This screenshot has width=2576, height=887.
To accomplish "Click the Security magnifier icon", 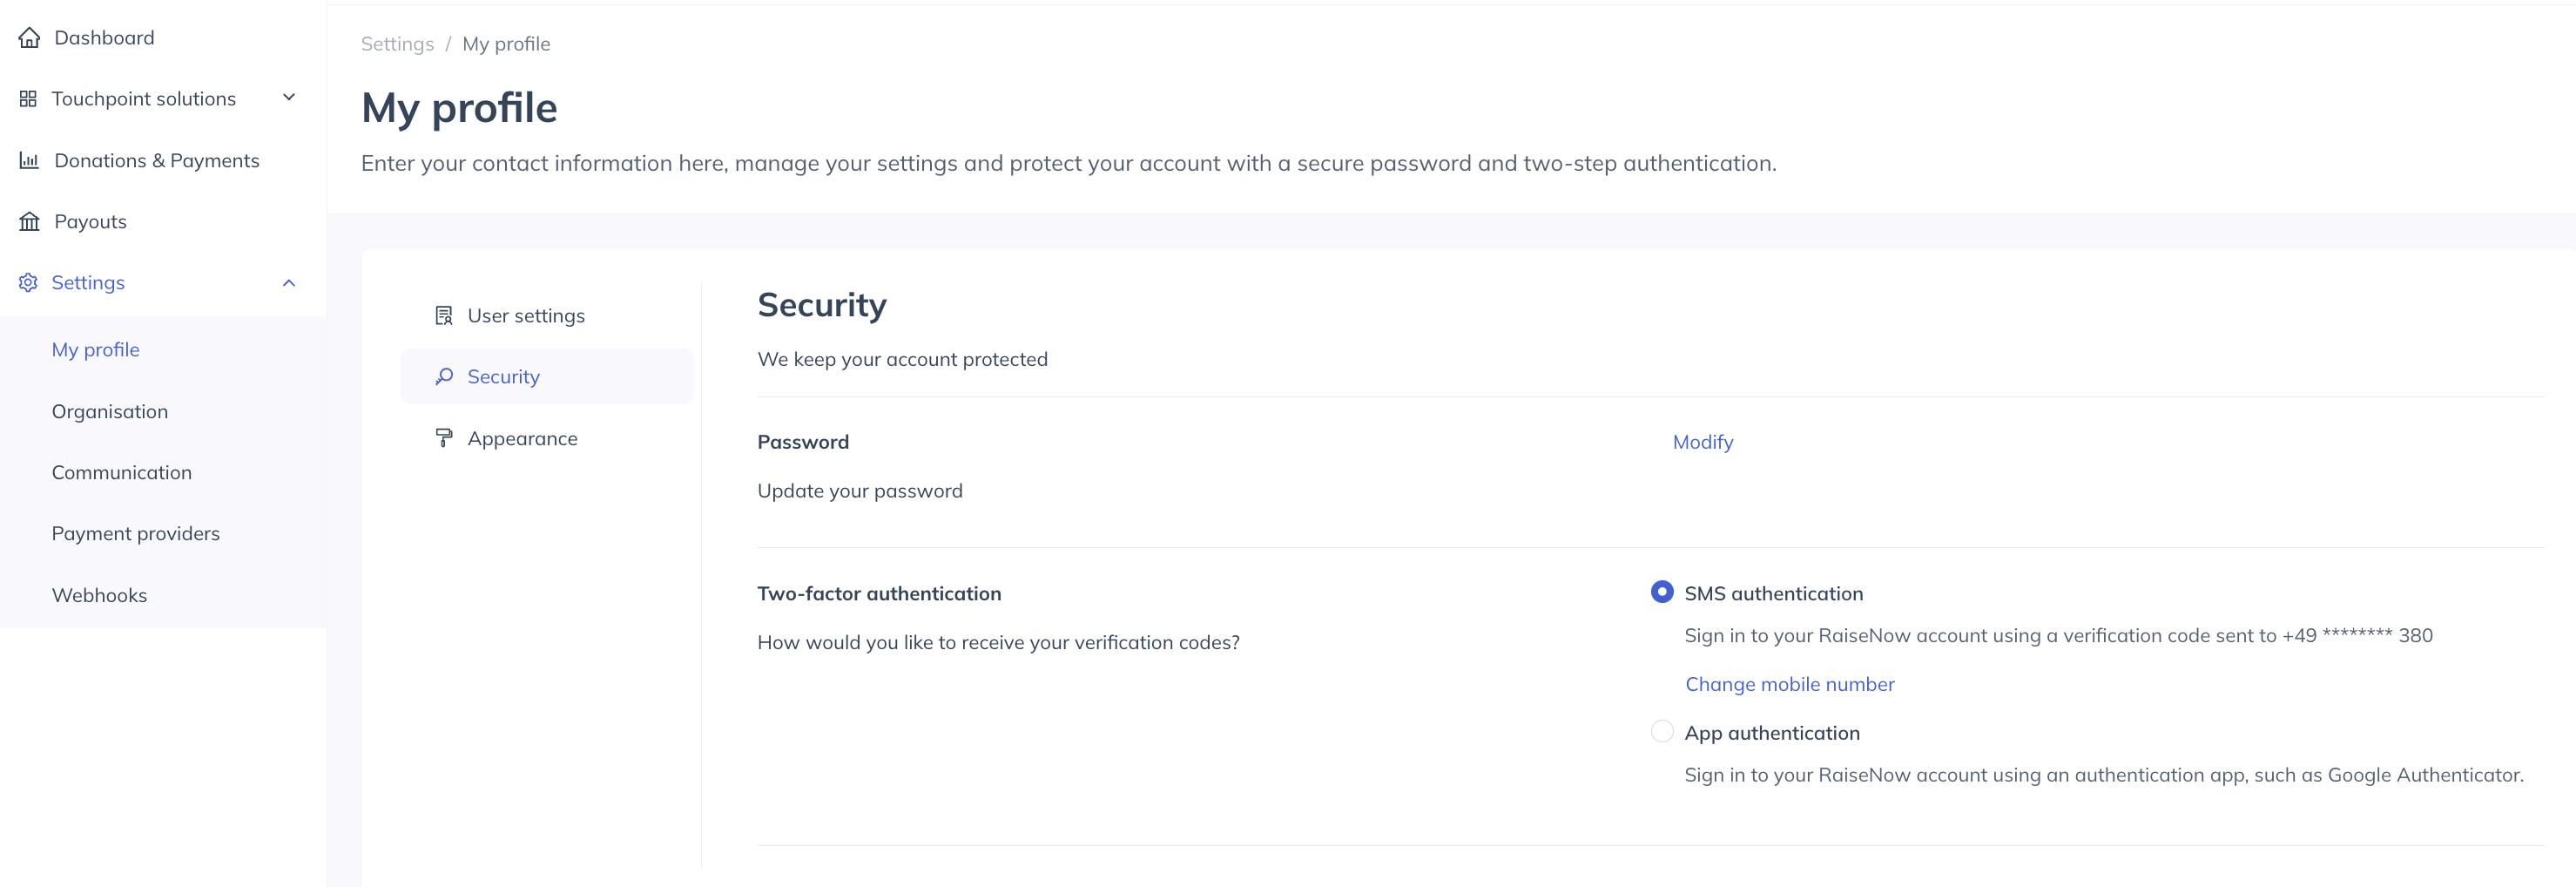I will click(x=444, y=376).
